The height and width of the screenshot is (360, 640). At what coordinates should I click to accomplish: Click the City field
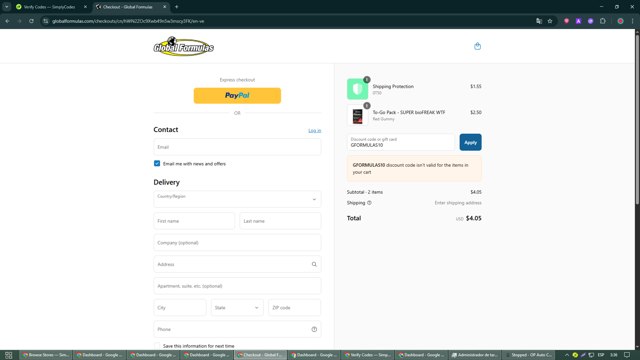click(180, 307)
